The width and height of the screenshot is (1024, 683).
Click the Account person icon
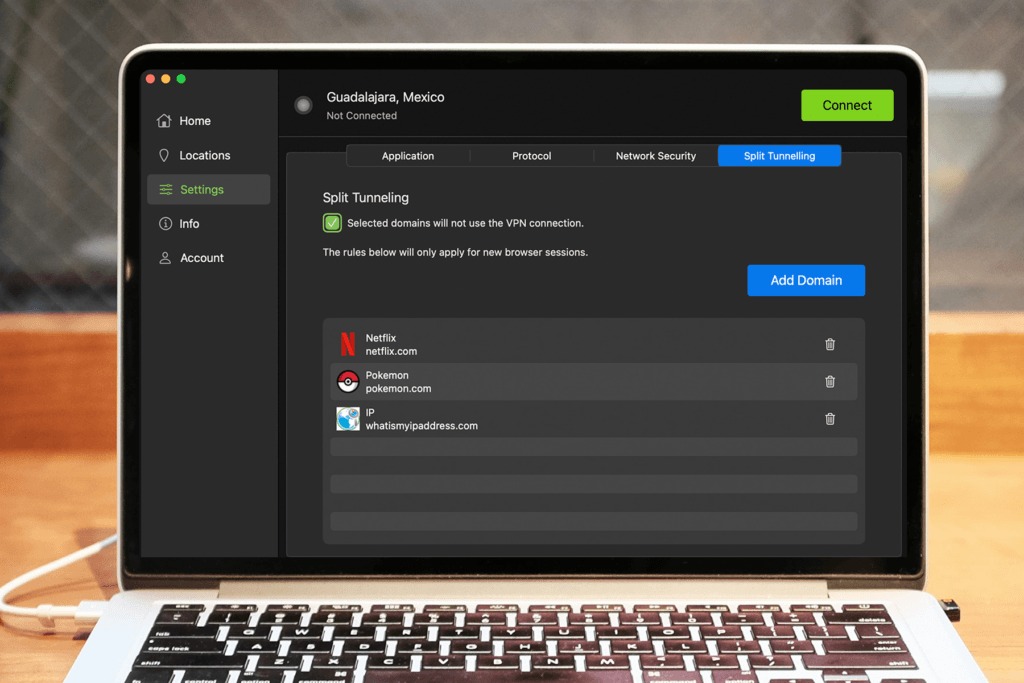point(165,258)
